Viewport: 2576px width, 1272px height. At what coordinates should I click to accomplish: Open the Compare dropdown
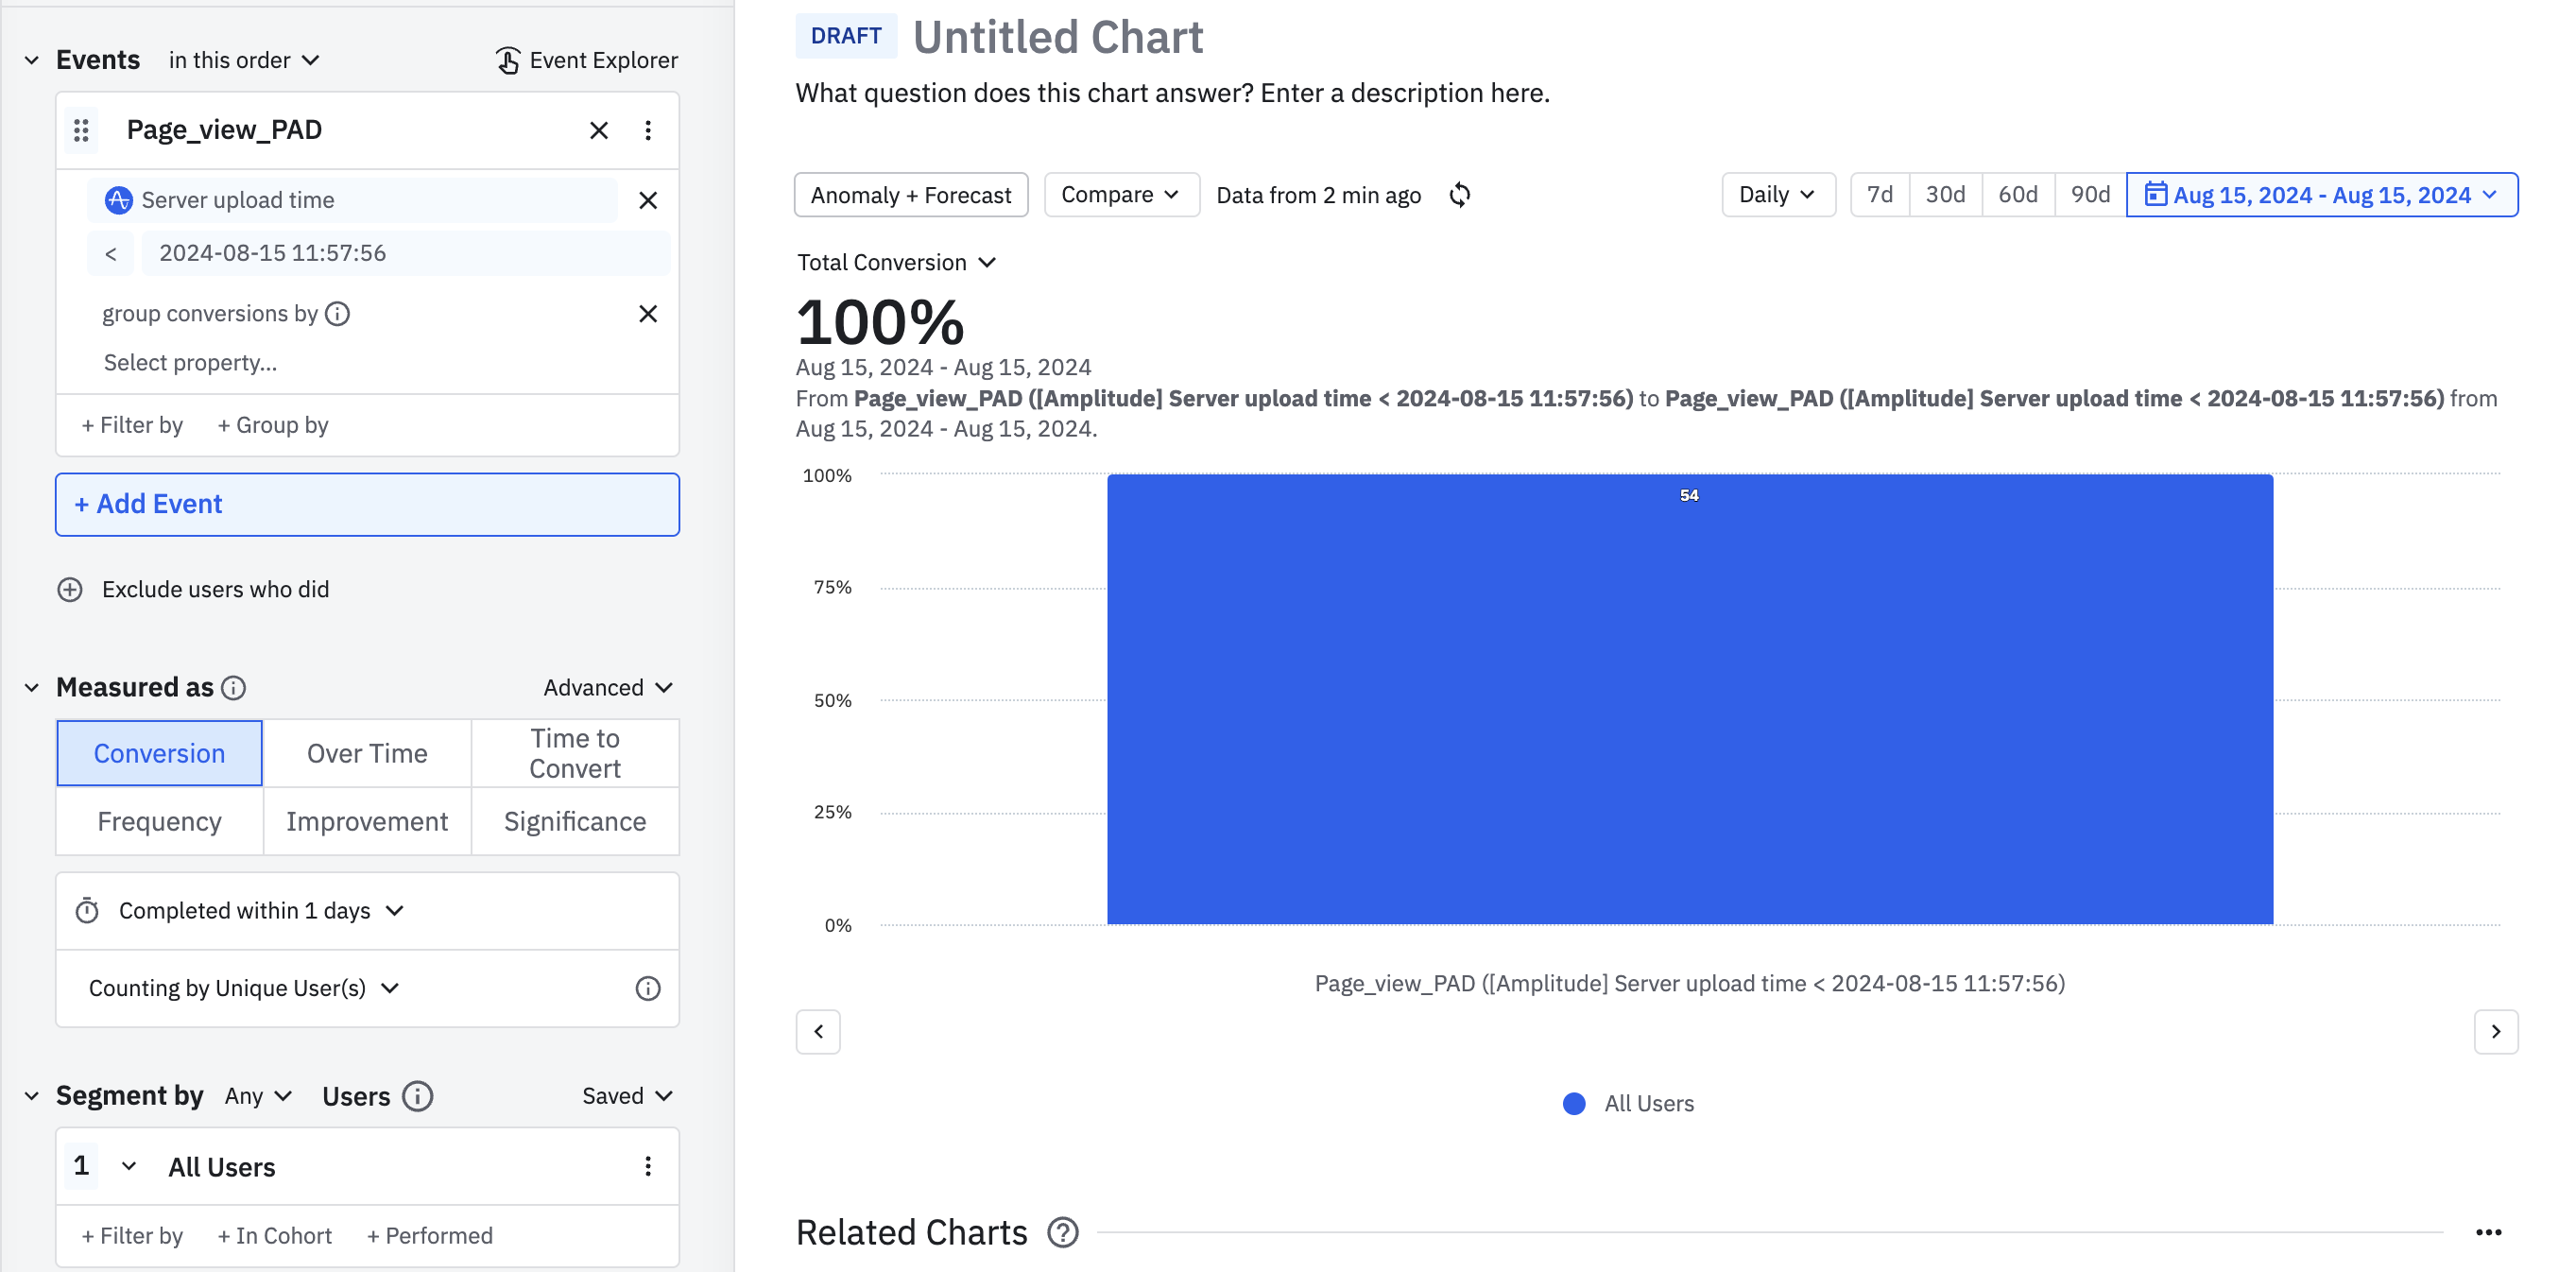click(1120, 195)
